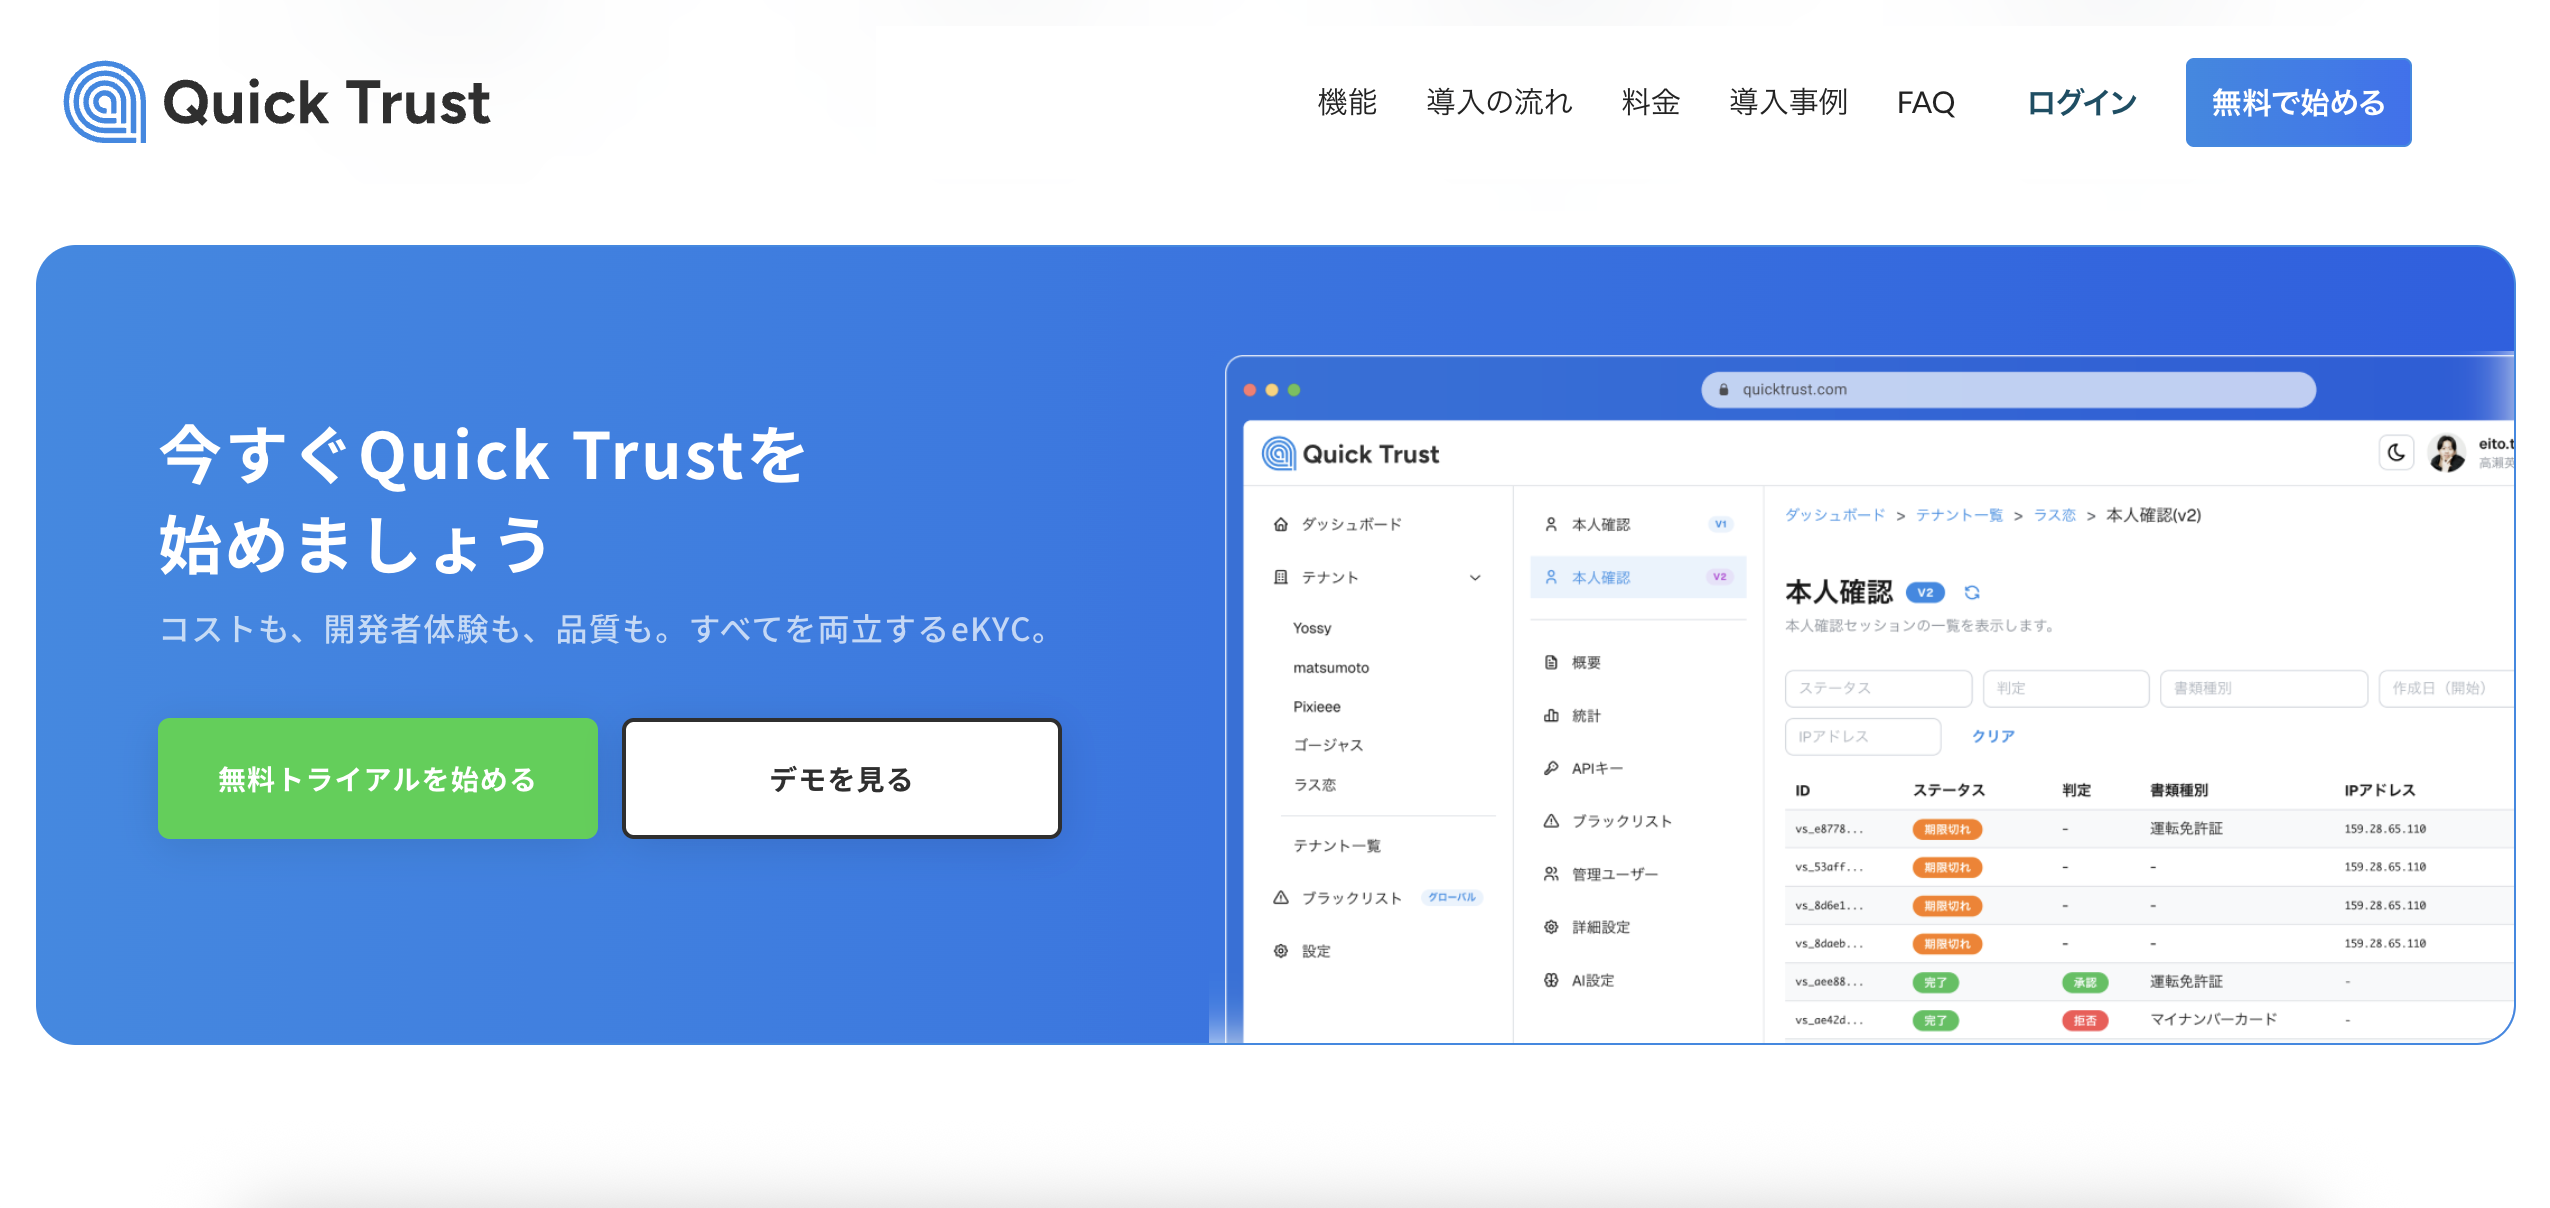
Task: Select tenant Yossy in sidebar
Action: 1312,628
